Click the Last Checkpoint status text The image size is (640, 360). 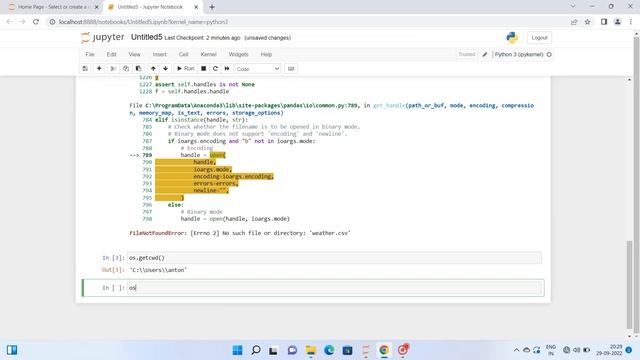(202, 38)
